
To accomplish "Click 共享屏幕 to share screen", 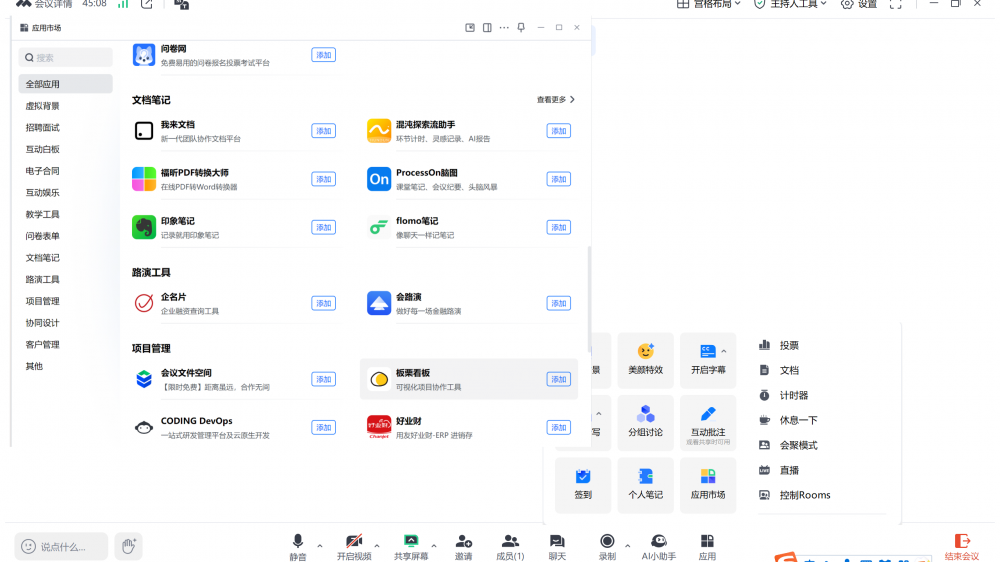I will click(x=411, y=547).
